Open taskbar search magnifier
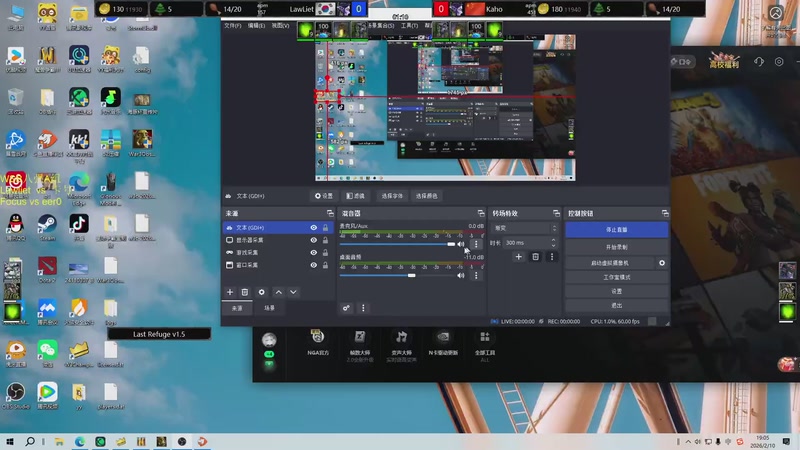Viewport: 800px width, 450px height. click(30, 441)
